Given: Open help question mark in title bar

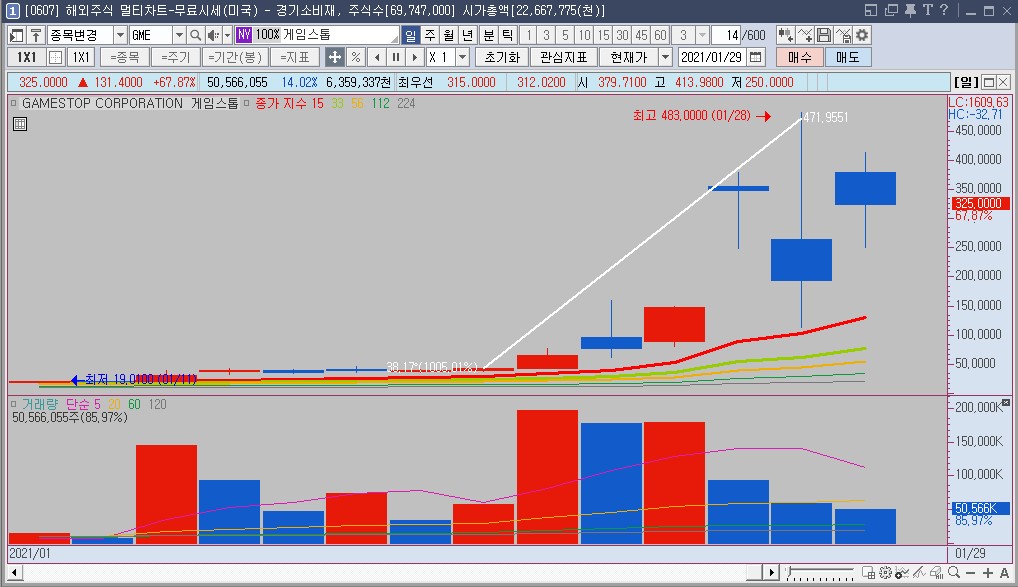Looking at the screenshot, I should 943,10.
